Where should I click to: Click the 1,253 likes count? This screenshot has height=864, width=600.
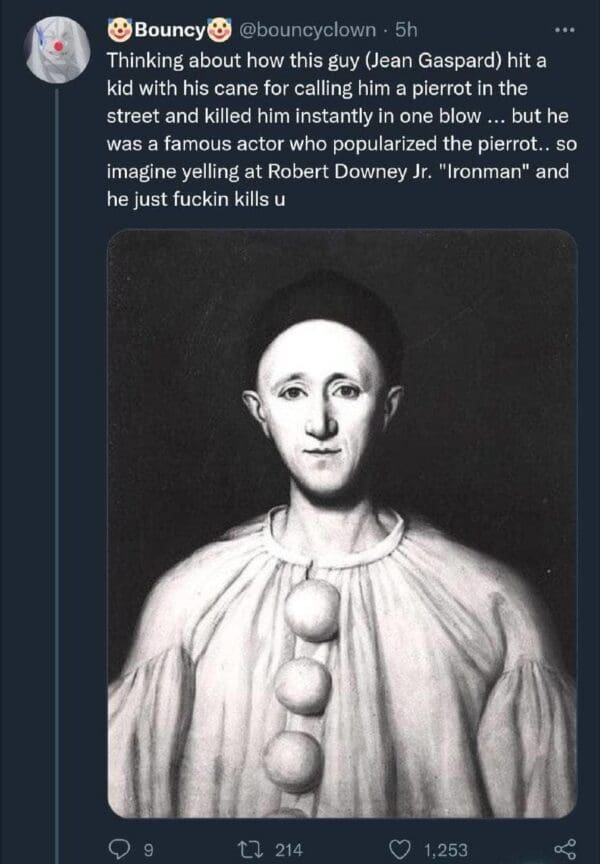point(445,850)
